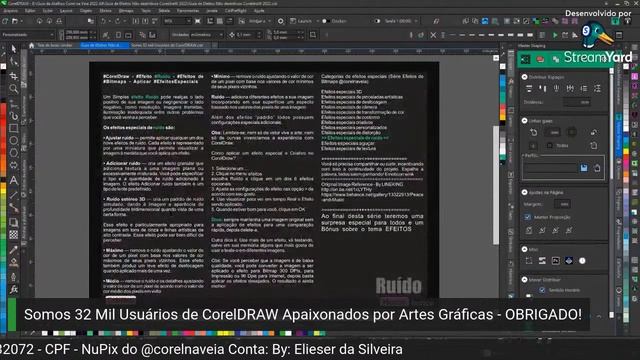Click the plus button in Linhas guias

533,145
